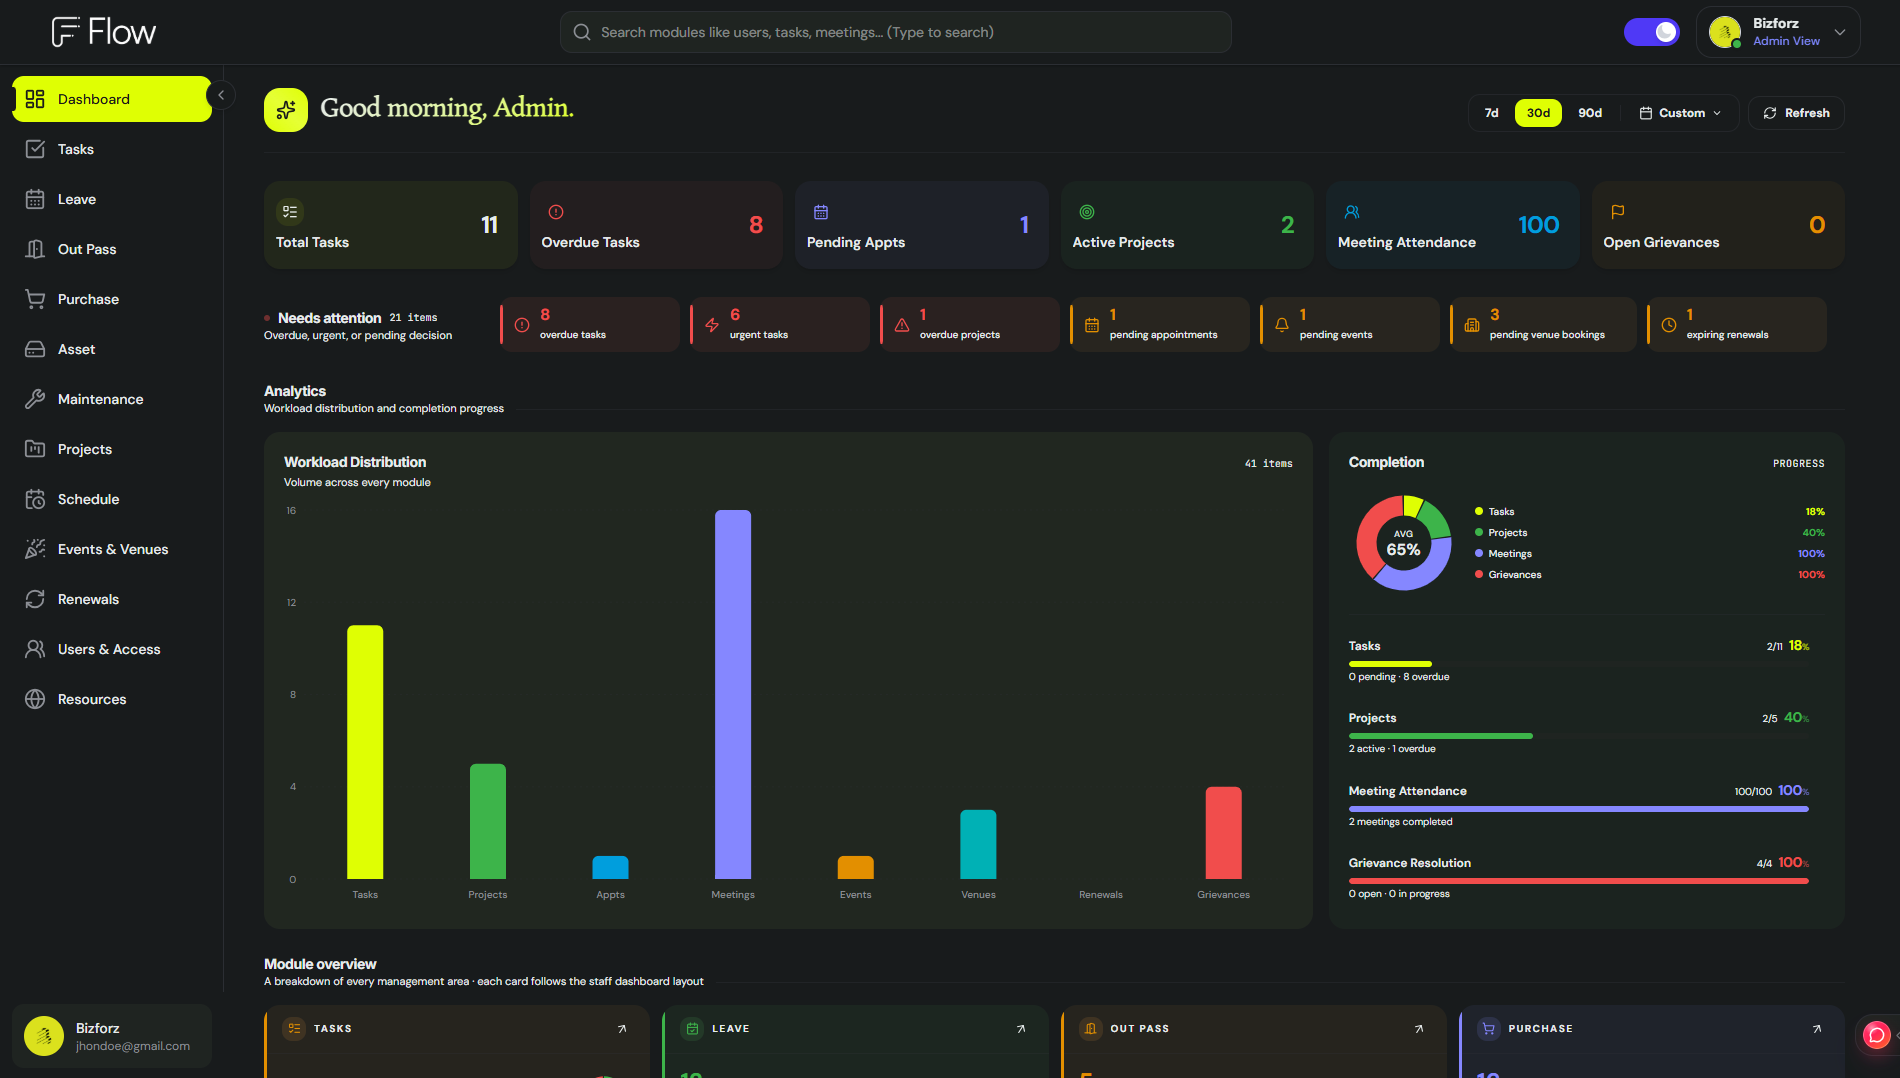Click the pending appointments chip
The width and height of the screenshot is (1900, 1078).
coord(1160,324)
